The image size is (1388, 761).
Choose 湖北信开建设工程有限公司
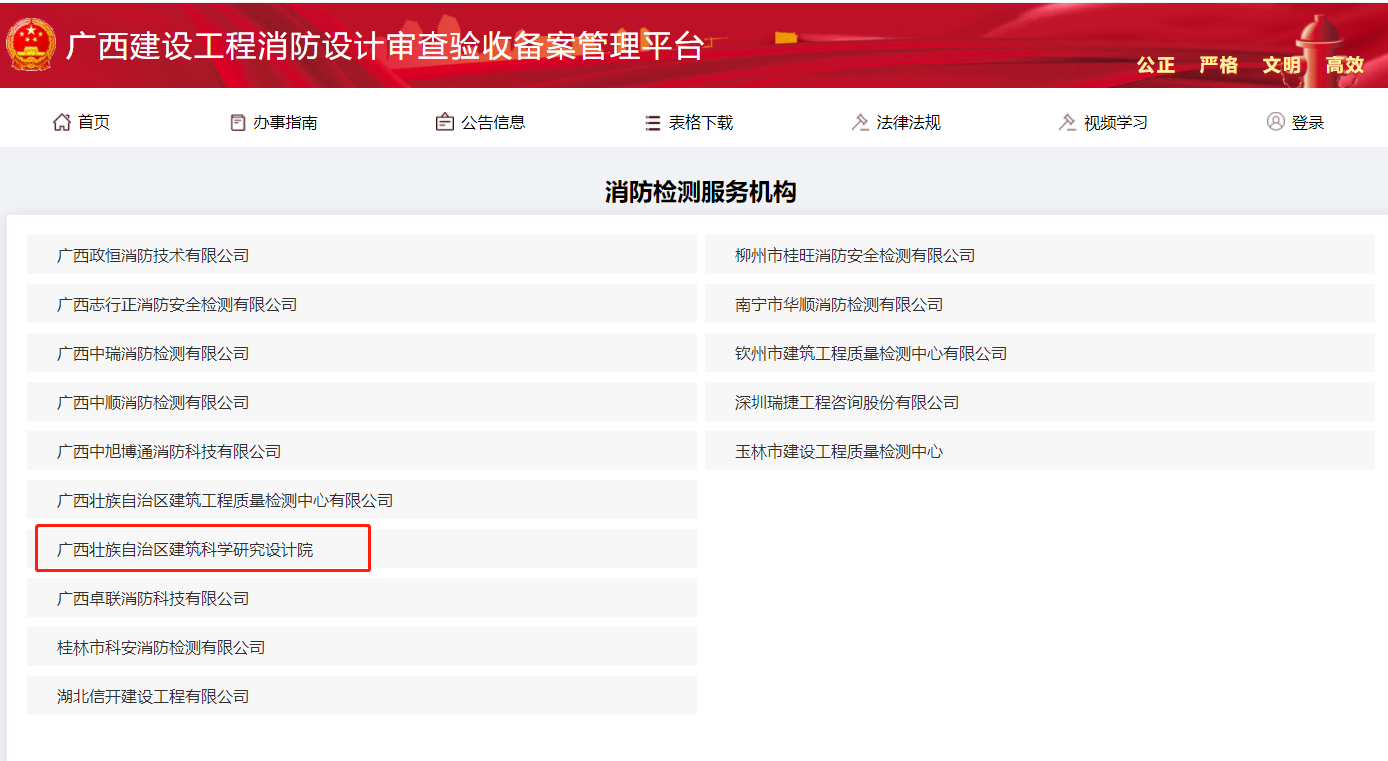153,696
